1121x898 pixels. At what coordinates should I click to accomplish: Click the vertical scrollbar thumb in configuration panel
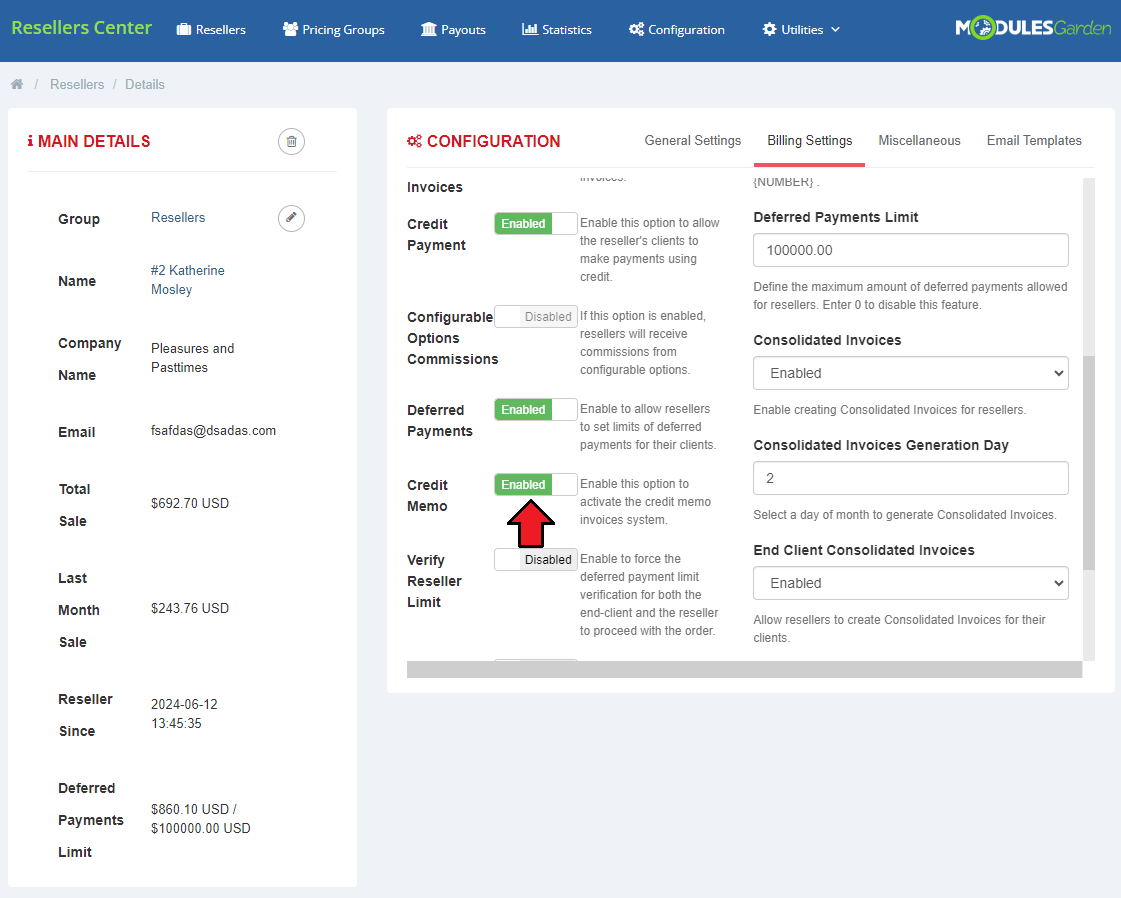[x=1089, y=463]
